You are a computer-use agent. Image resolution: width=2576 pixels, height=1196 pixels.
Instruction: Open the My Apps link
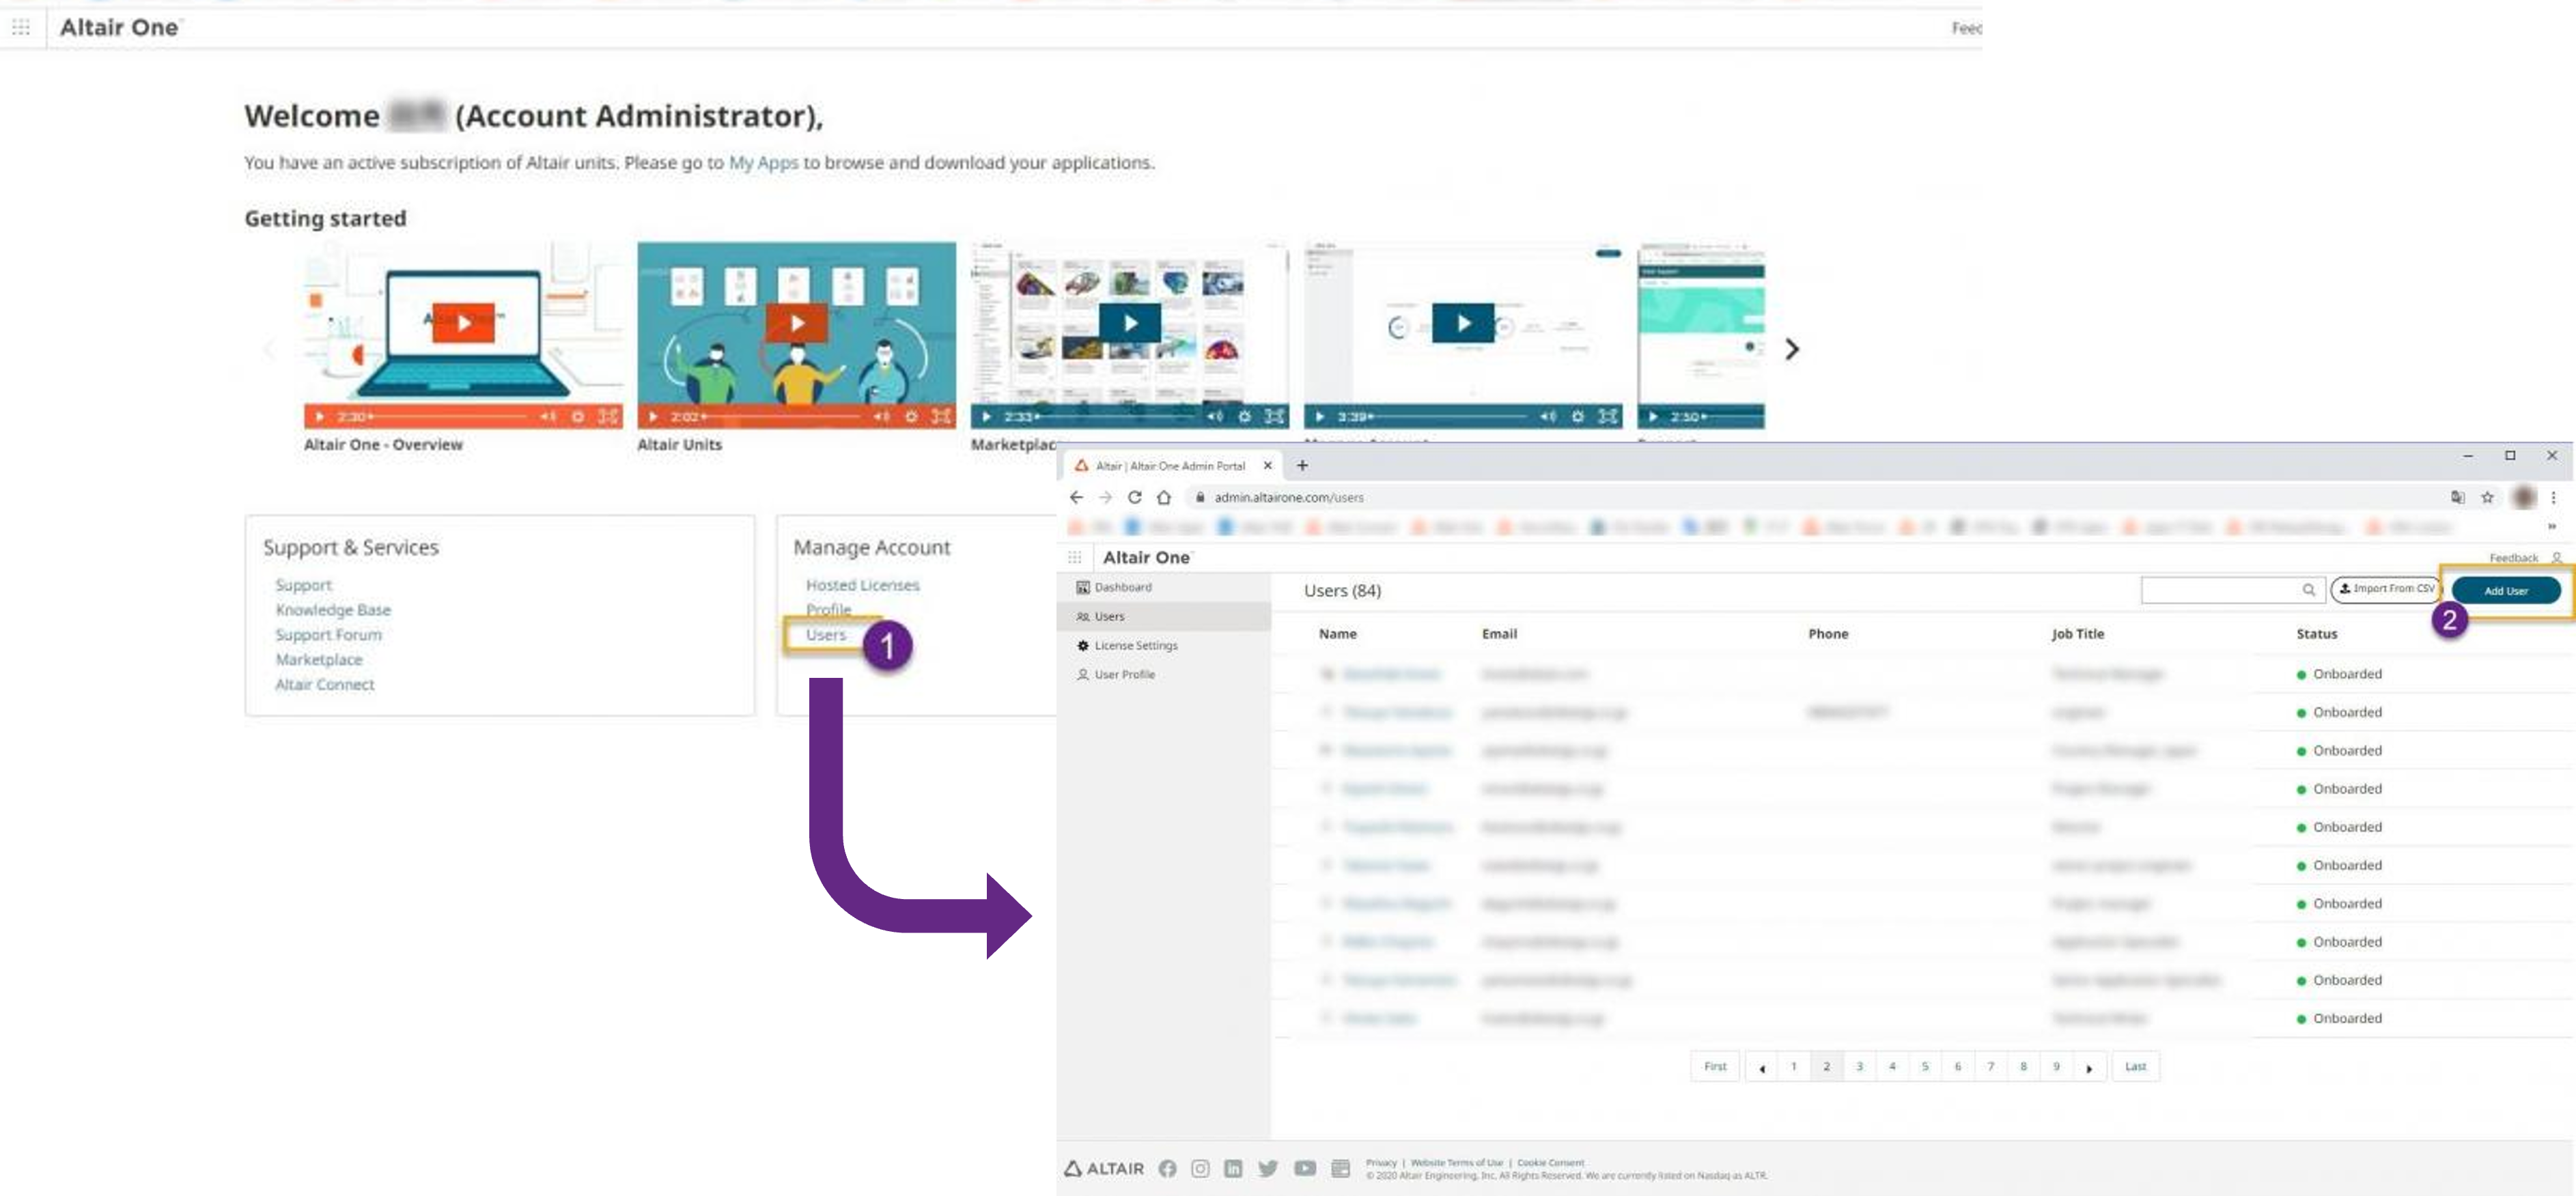coord(763,162)
